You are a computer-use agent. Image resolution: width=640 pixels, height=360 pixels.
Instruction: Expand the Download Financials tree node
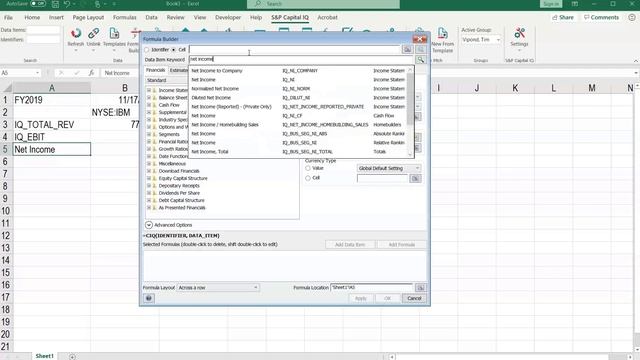149,171
